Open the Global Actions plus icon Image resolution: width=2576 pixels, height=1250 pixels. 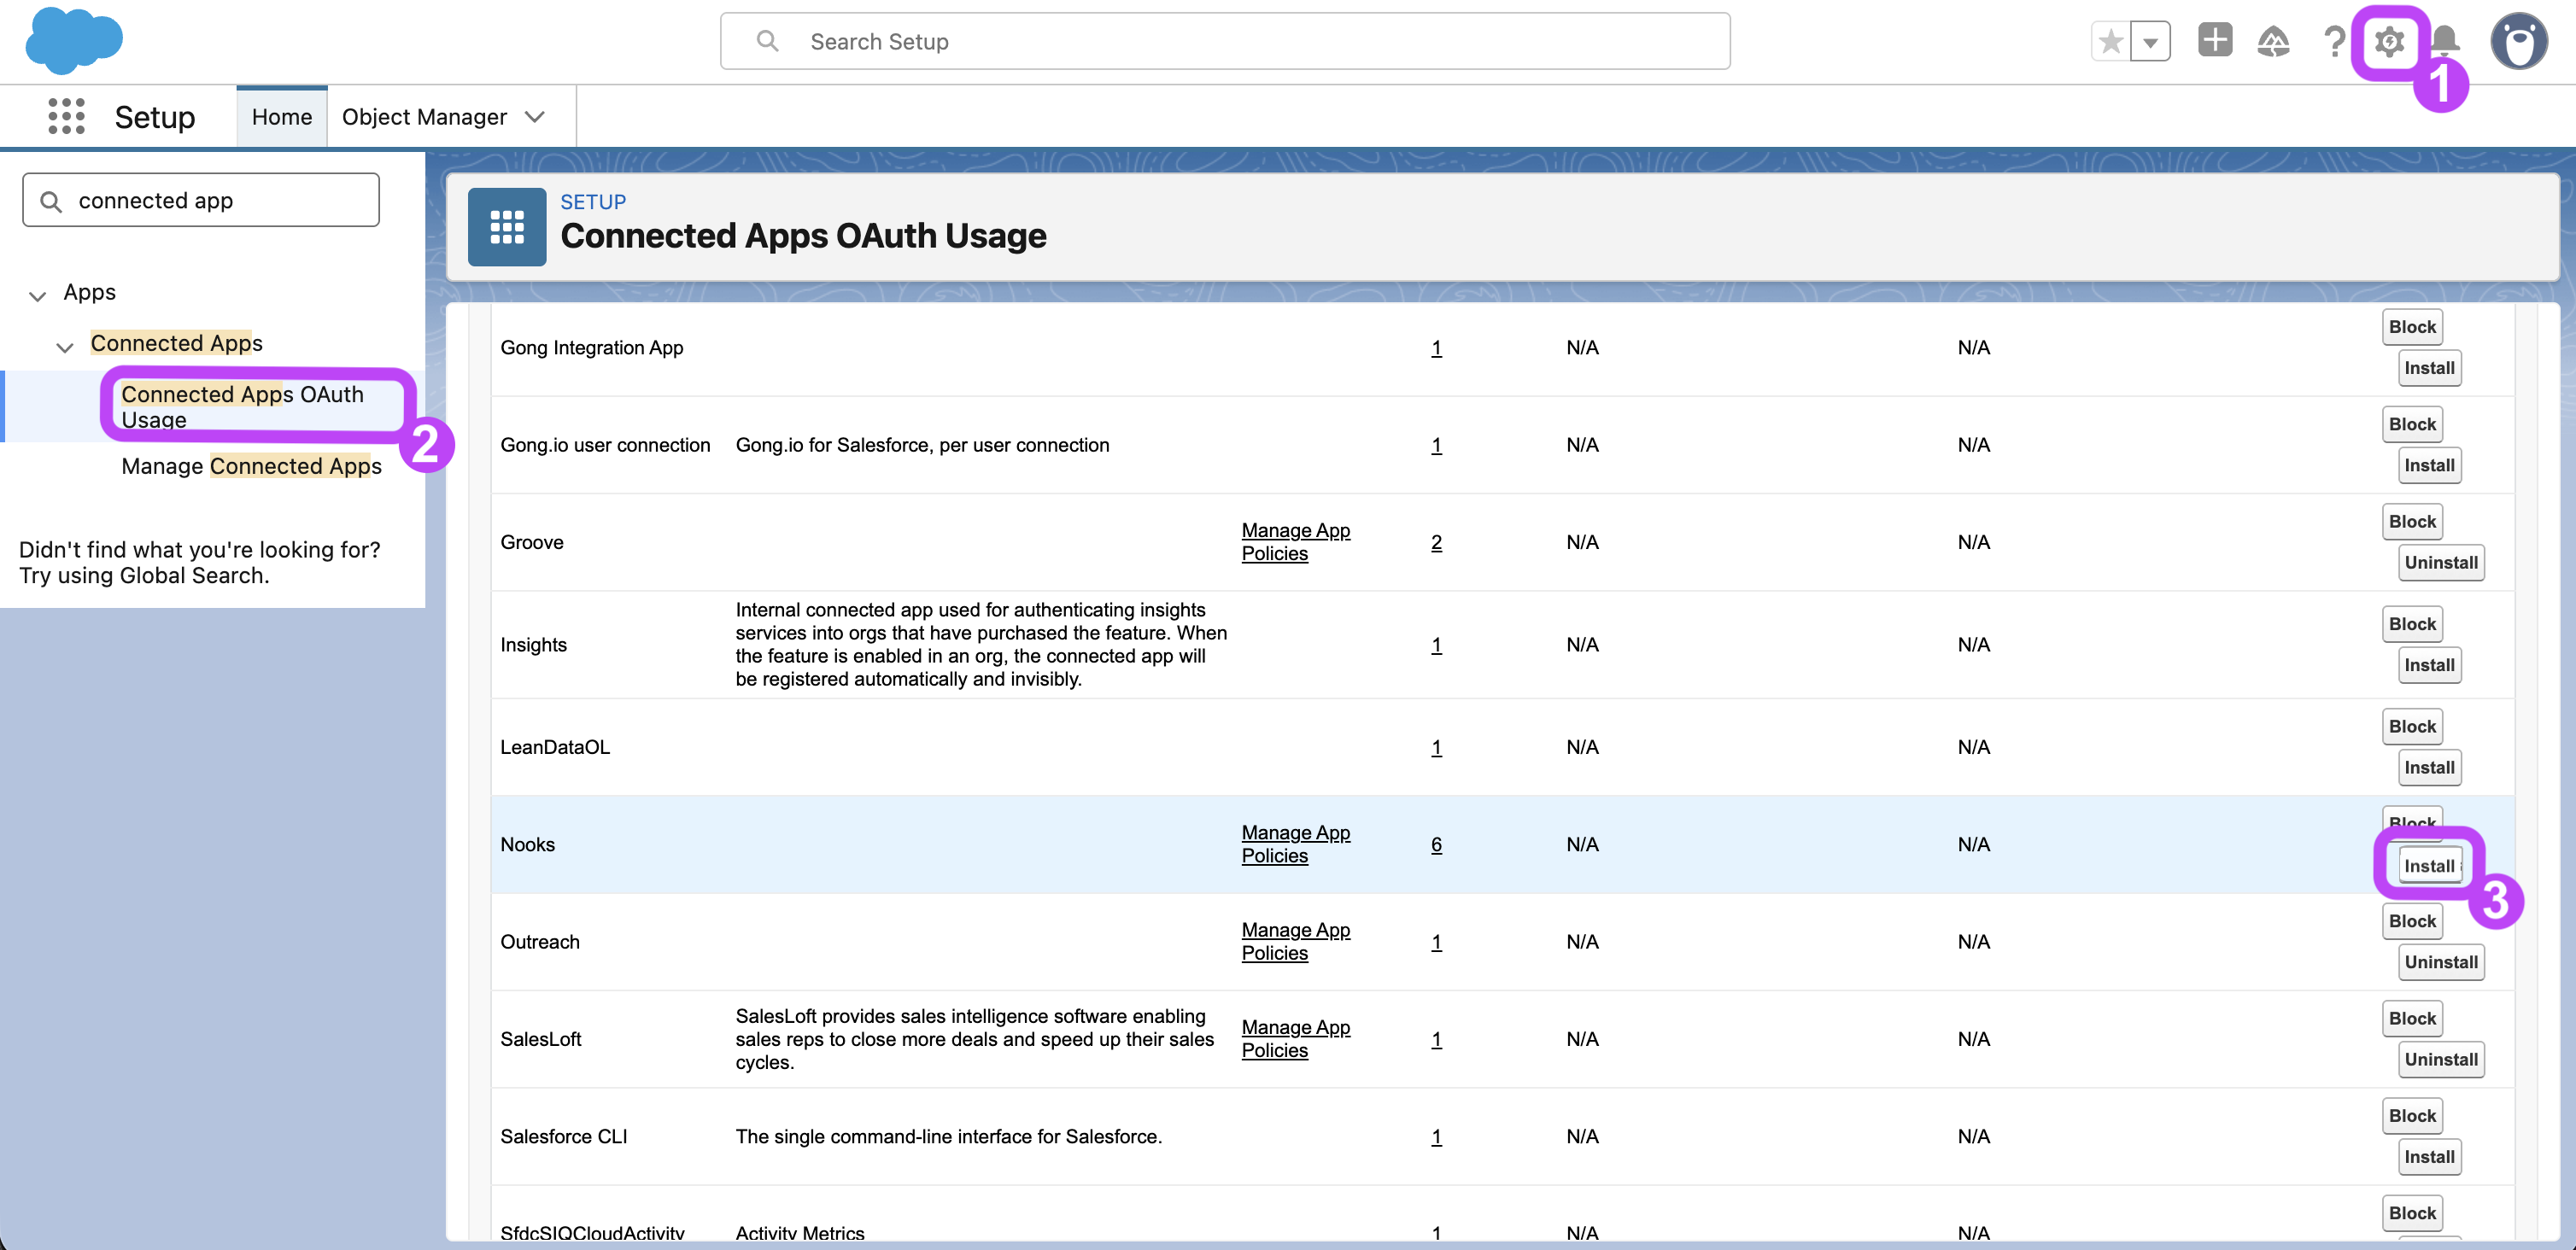(2215, 40)
